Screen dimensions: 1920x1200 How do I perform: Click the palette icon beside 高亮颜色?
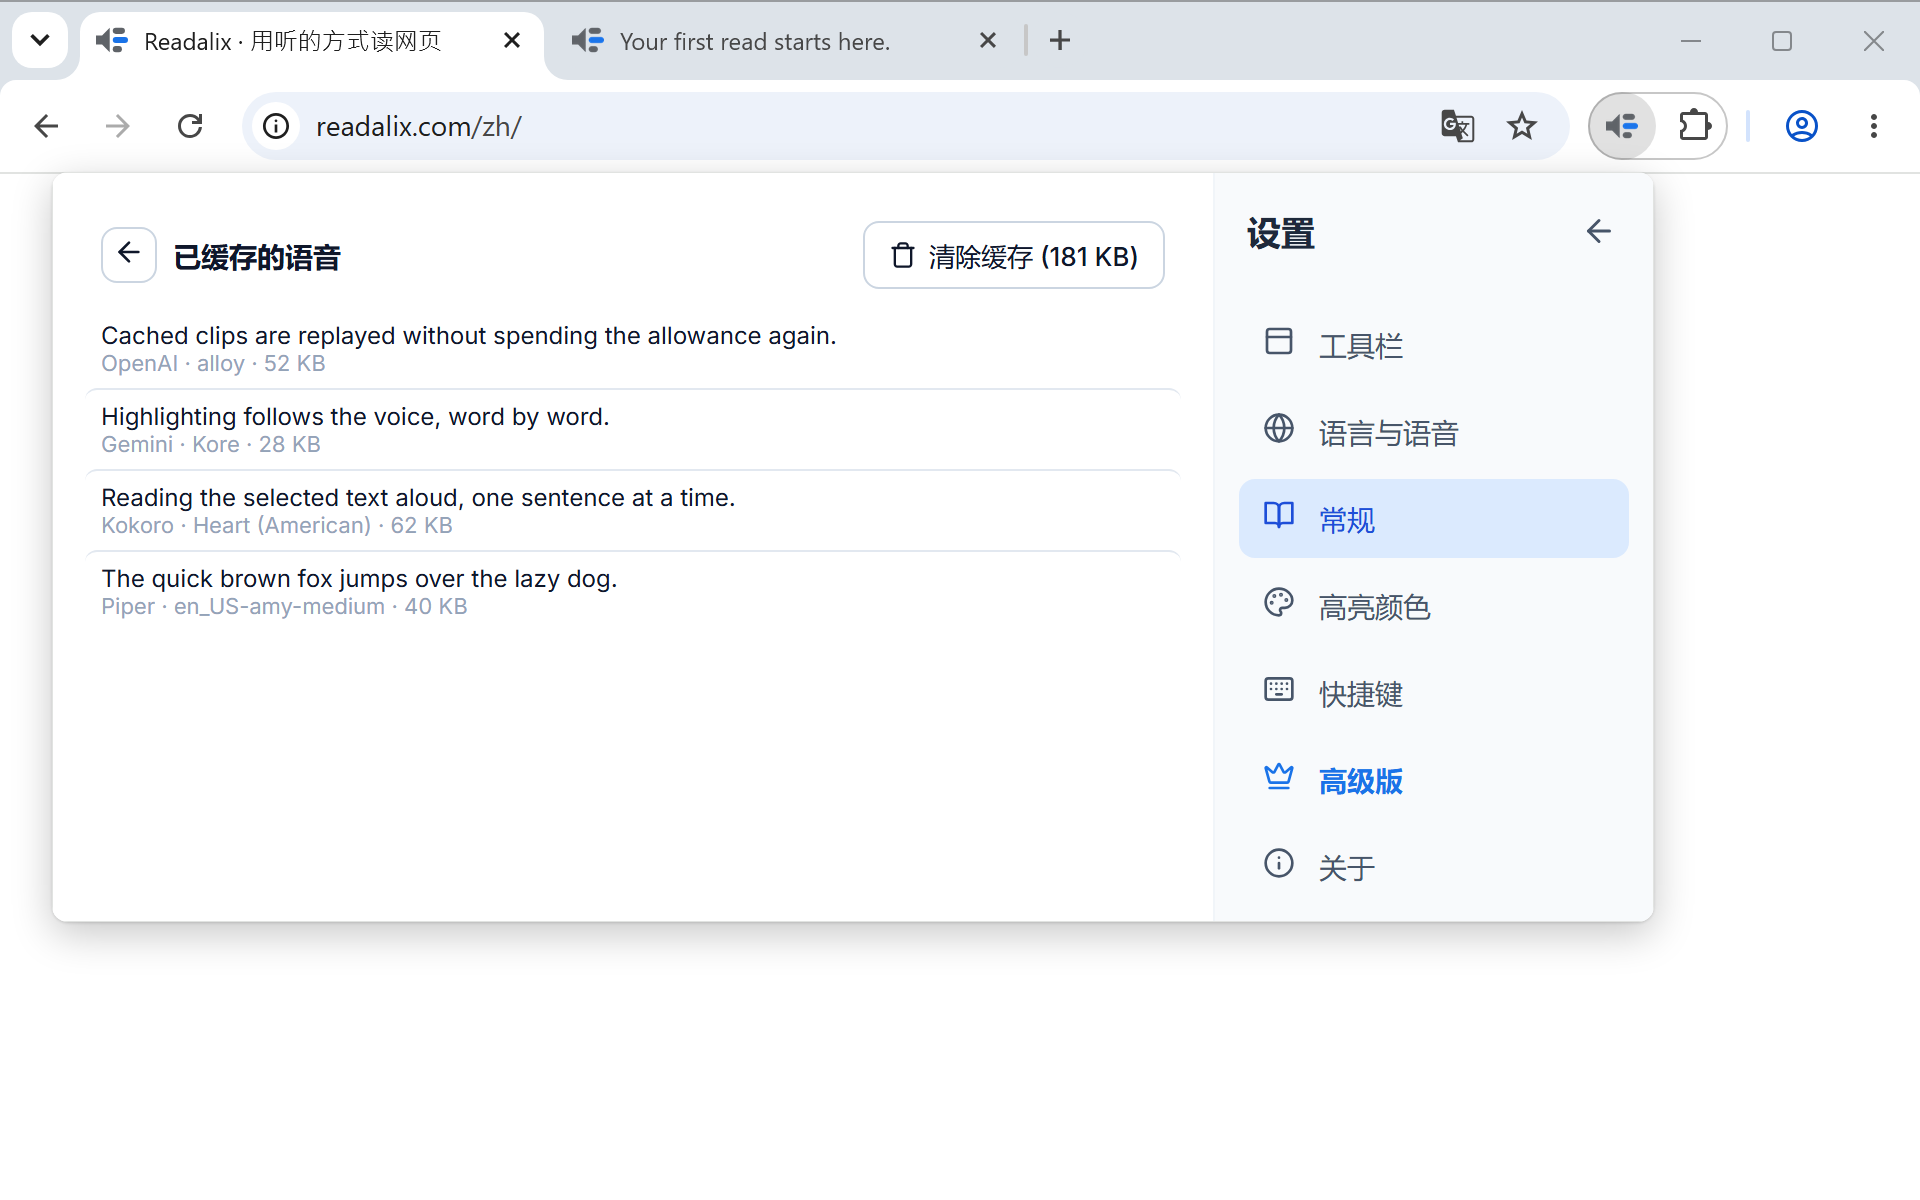pyautogui.click(x=1278, y=603)
